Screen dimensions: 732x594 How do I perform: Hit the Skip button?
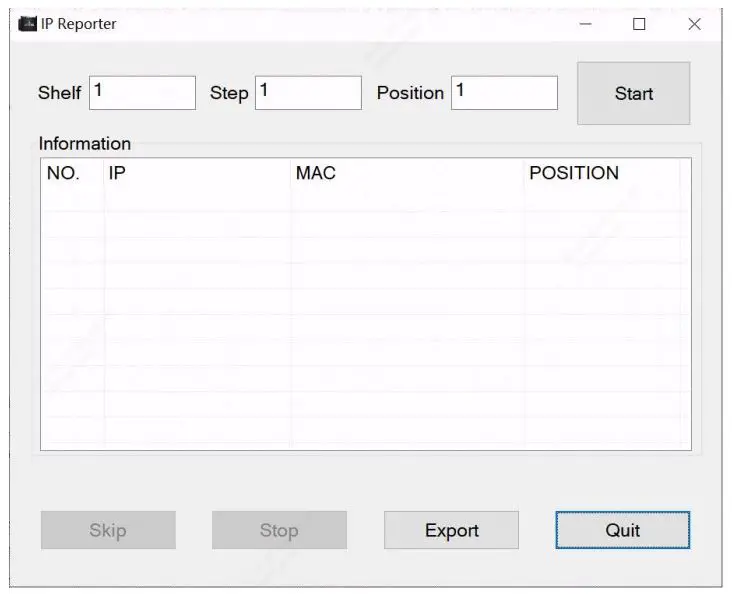[108, 530]
